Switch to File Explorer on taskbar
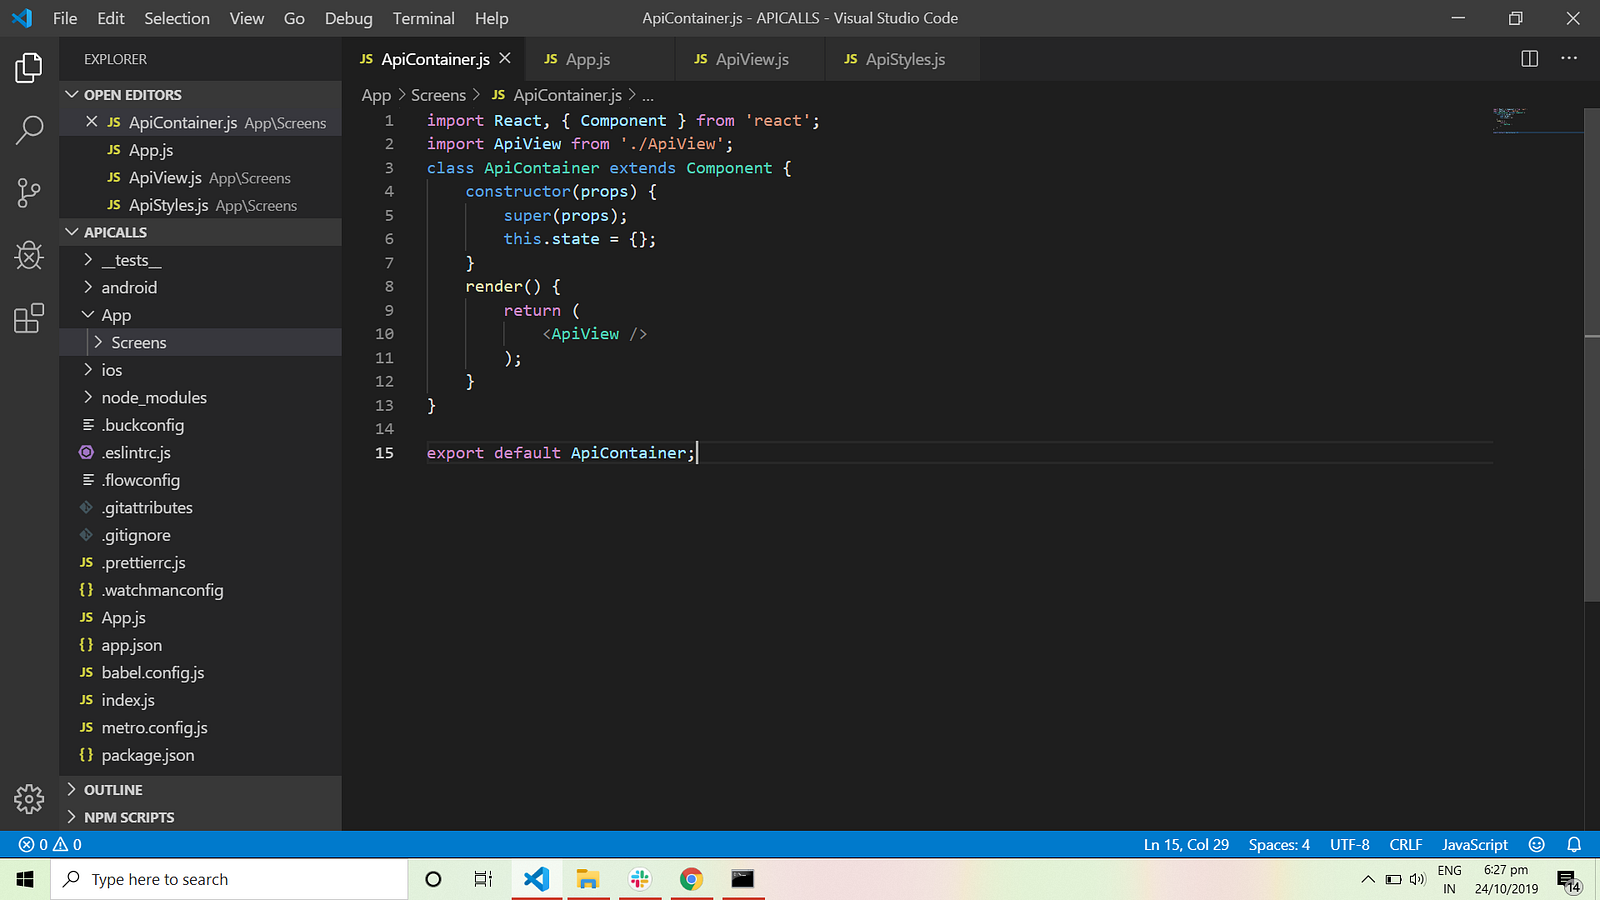1600x900 pixels. coord(587,879)
